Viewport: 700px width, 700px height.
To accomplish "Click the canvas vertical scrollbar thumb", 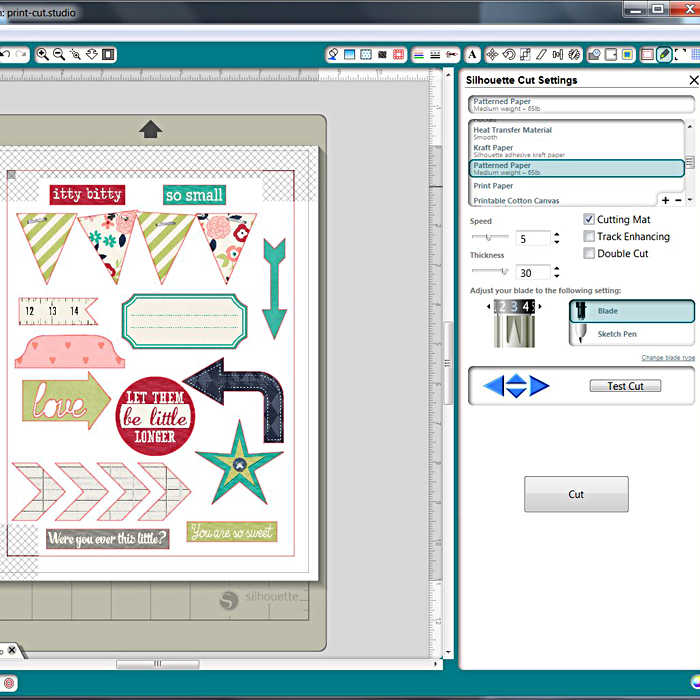I will tap(448, 363).
